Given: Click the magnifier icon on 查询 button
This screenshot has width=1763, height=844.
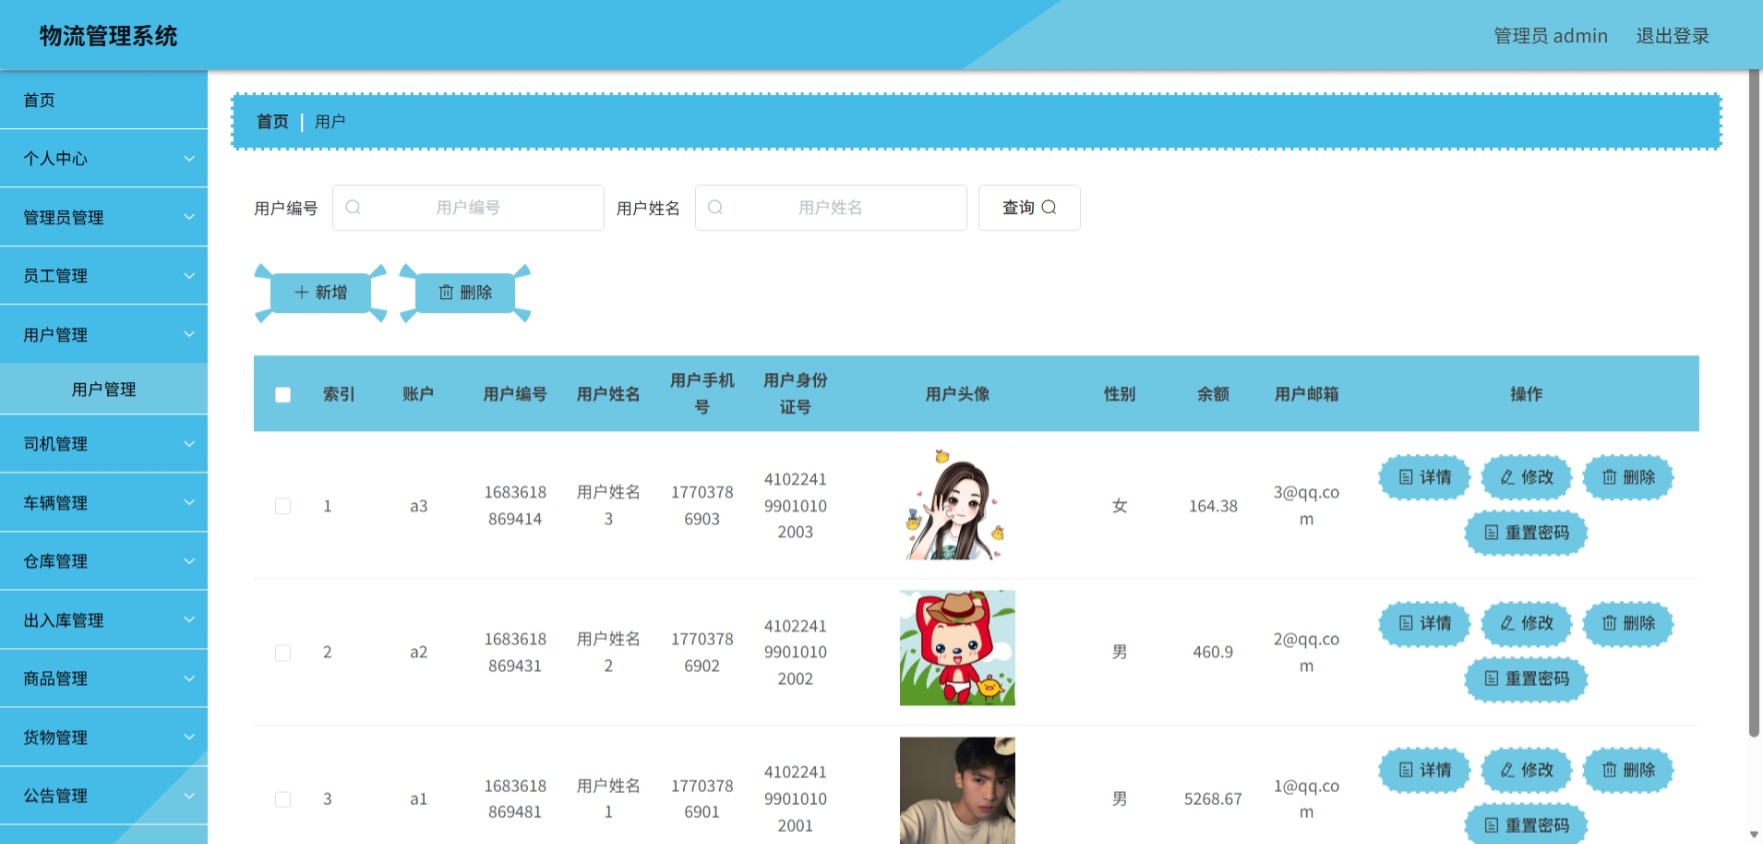Looking at the screenshot, I should 1049,207.
